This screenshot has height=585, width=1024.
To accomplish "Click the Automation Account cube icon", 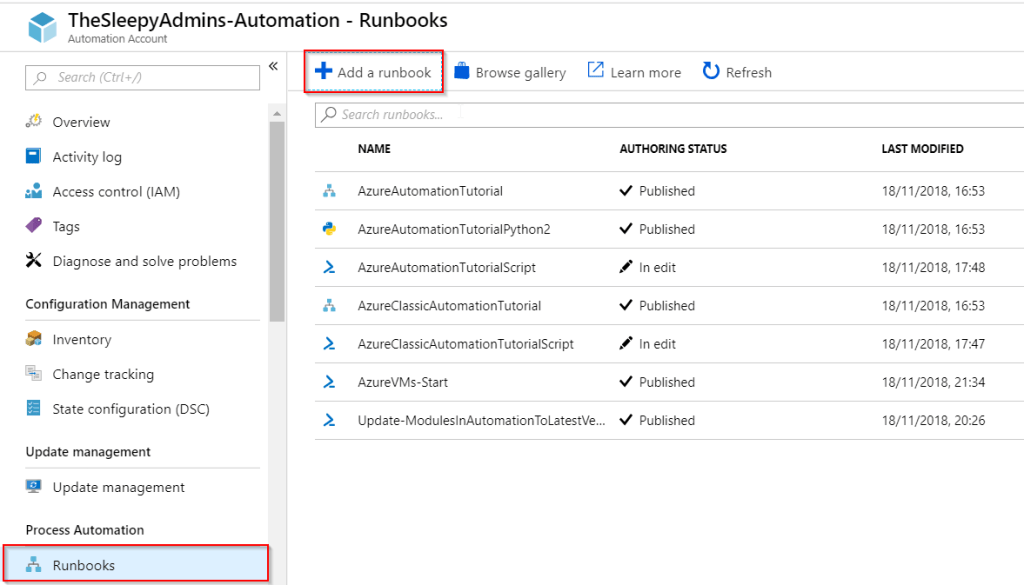I will [42, 27].
